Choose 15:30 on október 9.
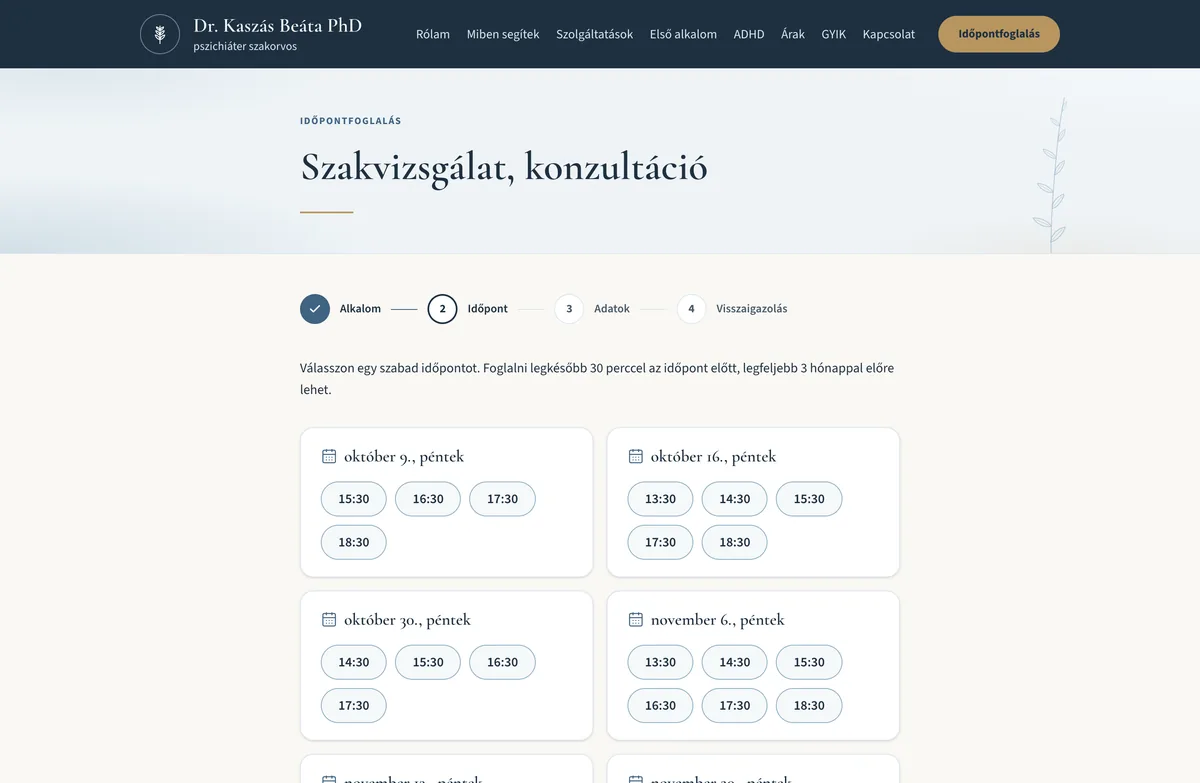This screenshot has width=1200, height=783. pyautogui.click(x=354, y=499)
